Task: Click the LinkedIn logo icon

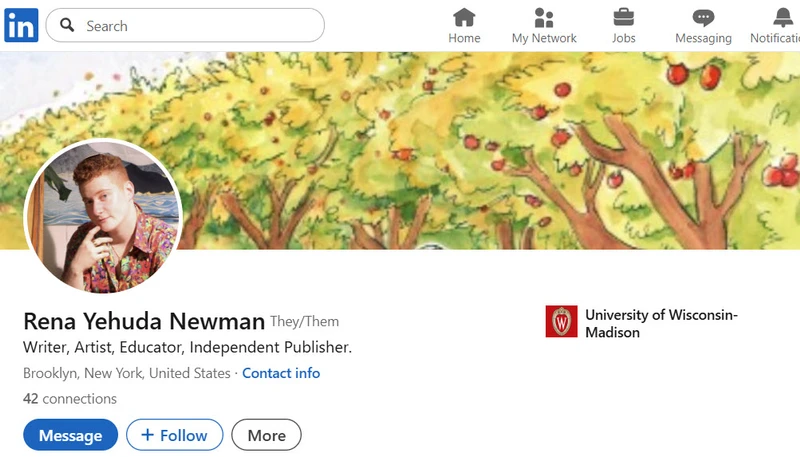Action: pyautogui.click(x=21, y=25)
